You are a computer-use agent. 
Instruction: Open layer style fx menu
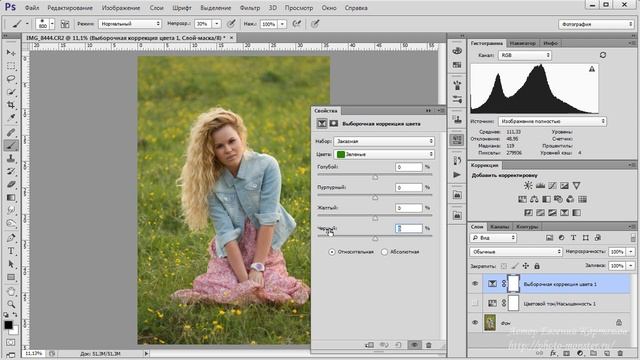pyautogui.click(x=553, y=353)
